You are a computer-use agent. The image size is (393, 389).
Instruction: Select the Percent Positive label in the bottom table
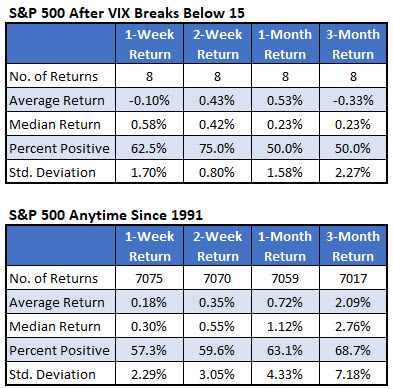[59, 350]
